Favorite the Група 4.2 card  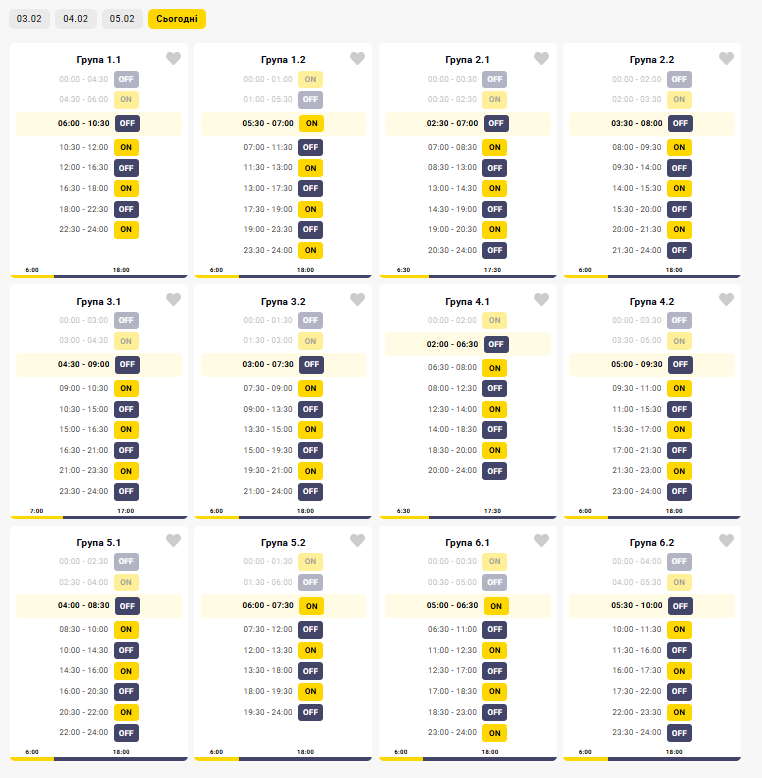click(x=726, y=299)
